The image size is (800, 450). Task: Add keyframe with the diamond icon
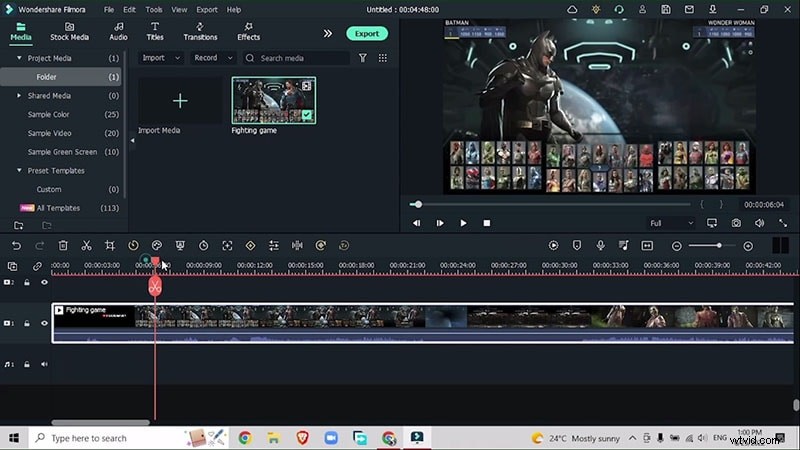point(251,245)
